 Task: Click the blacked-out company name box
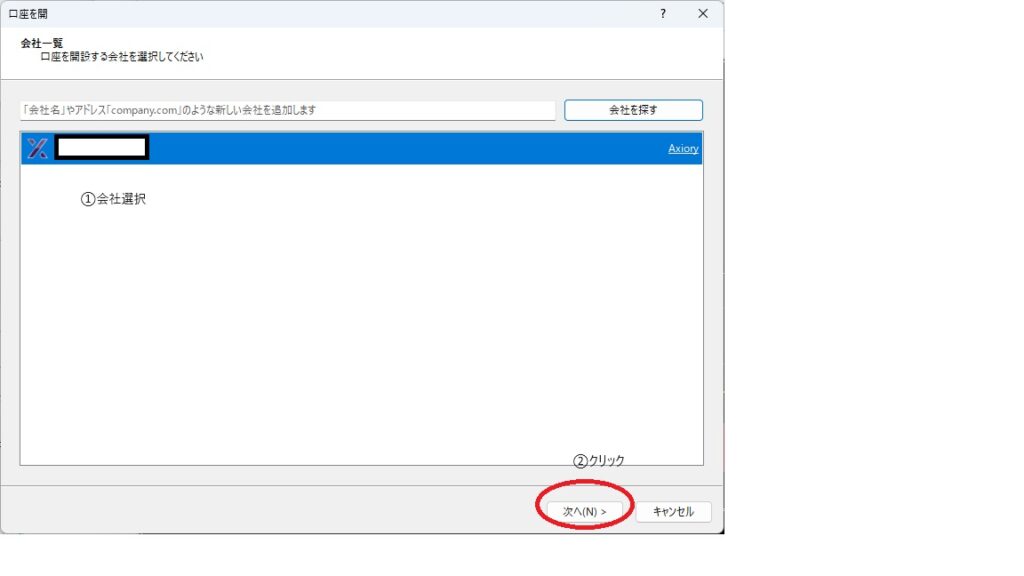(x=102, y=148)
